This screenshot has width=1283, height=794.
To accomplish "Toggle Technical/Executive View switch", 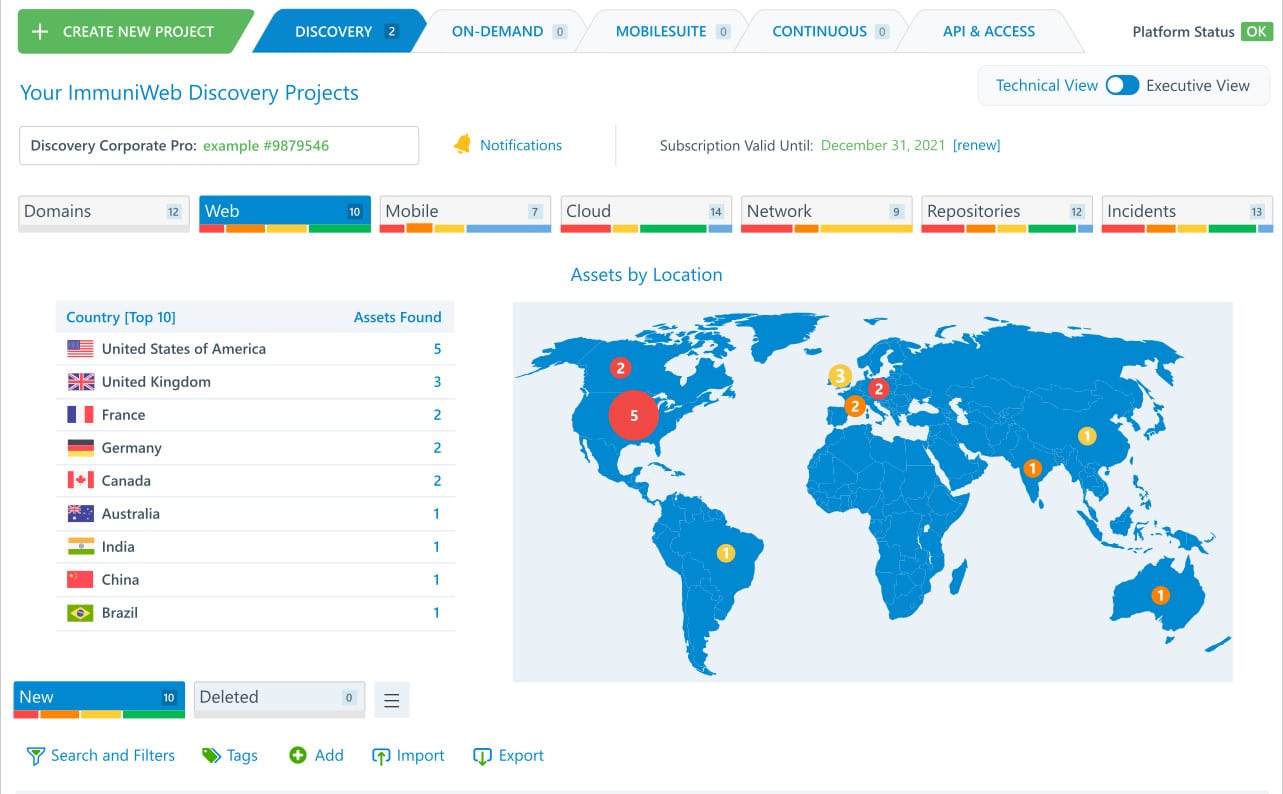I will [x=1122, y=85].
